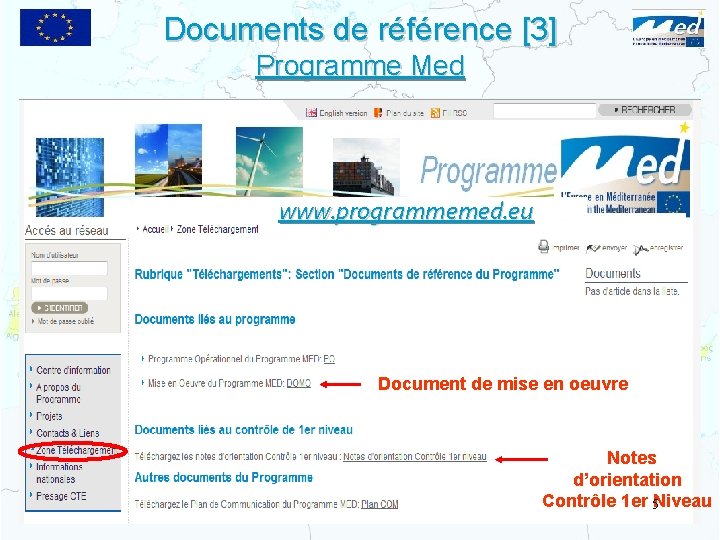The image size is (720, 540).
Task: Open the Plan COM link
Action: [x=380, y=504]
